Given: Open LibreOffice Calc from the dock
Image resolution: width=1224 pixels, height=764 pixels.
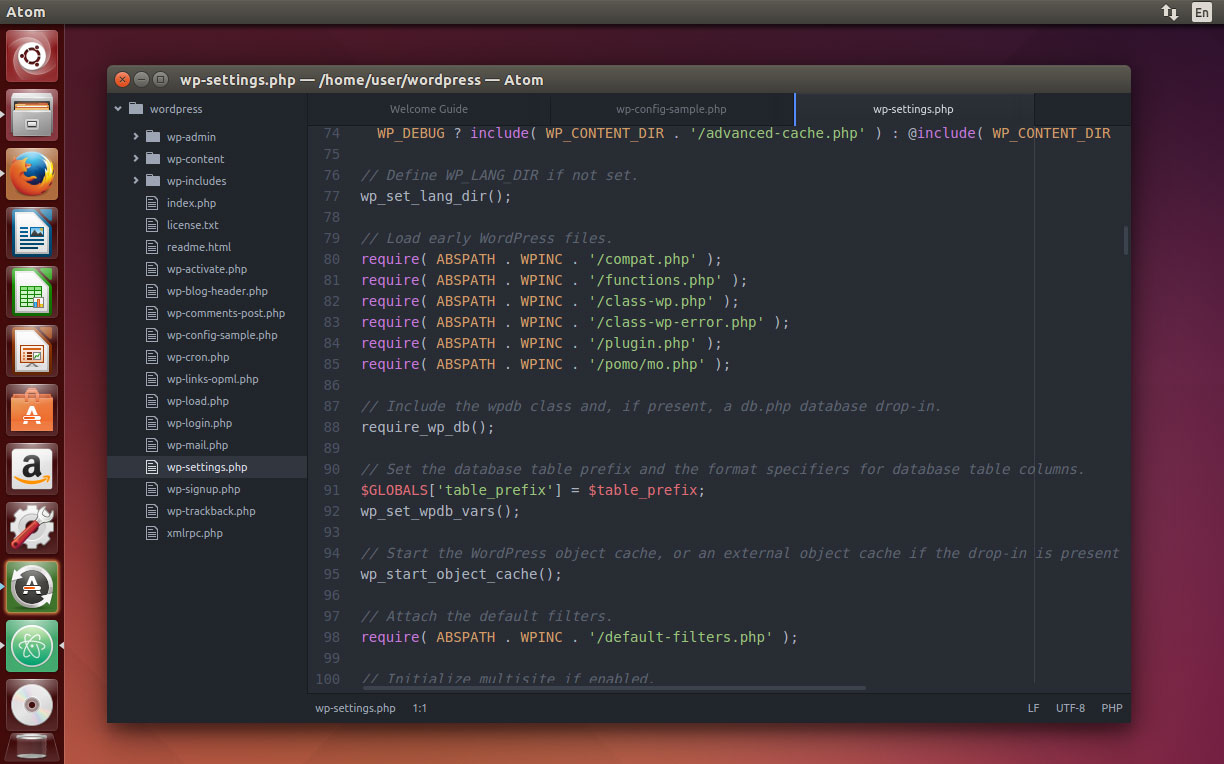Looking at the screenshot, I should [31, 291].
